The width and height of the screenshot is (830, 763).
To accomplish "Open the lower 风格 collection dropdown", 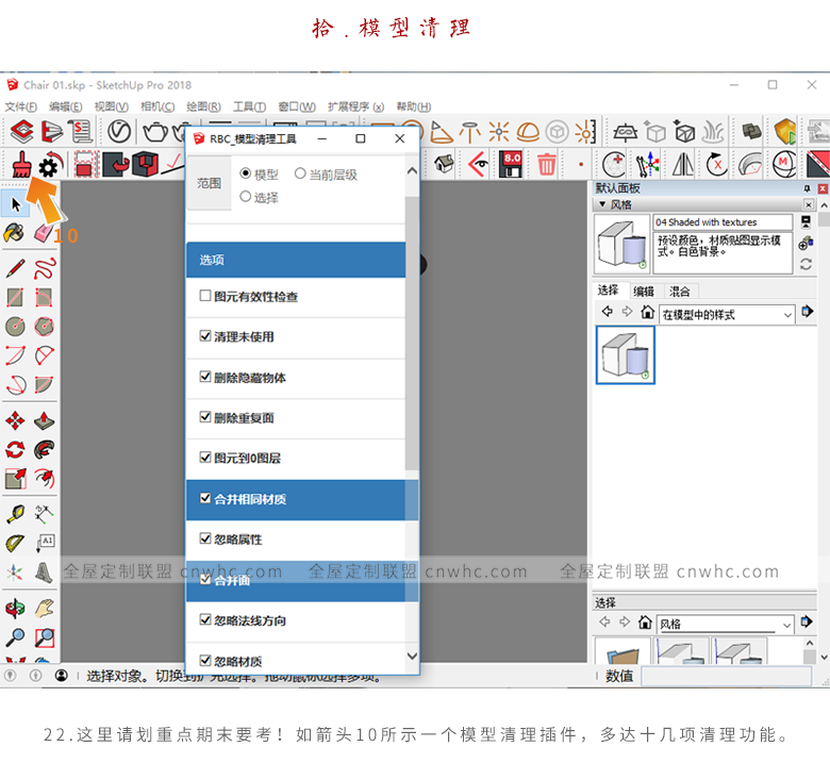I will [725, 624].
